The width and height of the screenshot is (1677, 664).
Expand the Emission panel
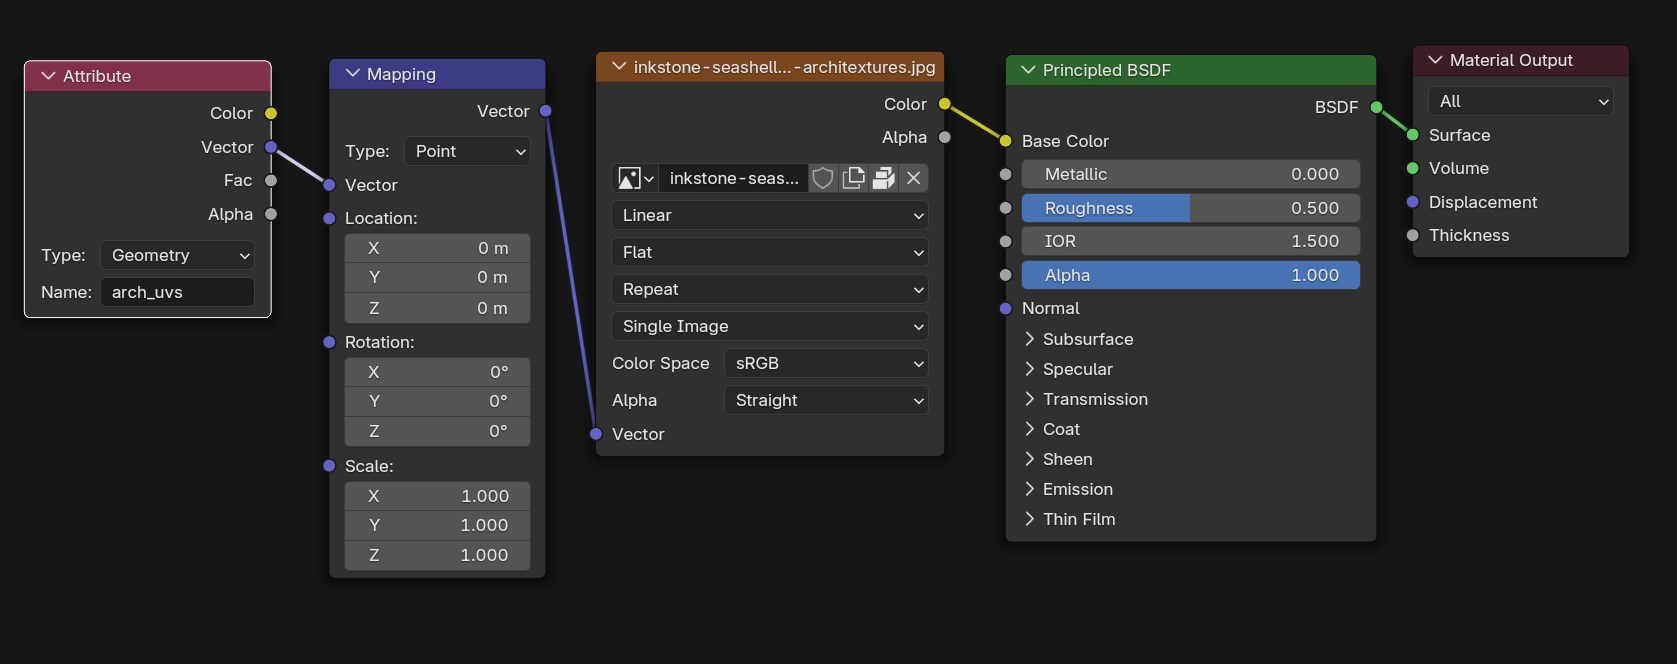pyautogui.click(x=1030, y=489)
